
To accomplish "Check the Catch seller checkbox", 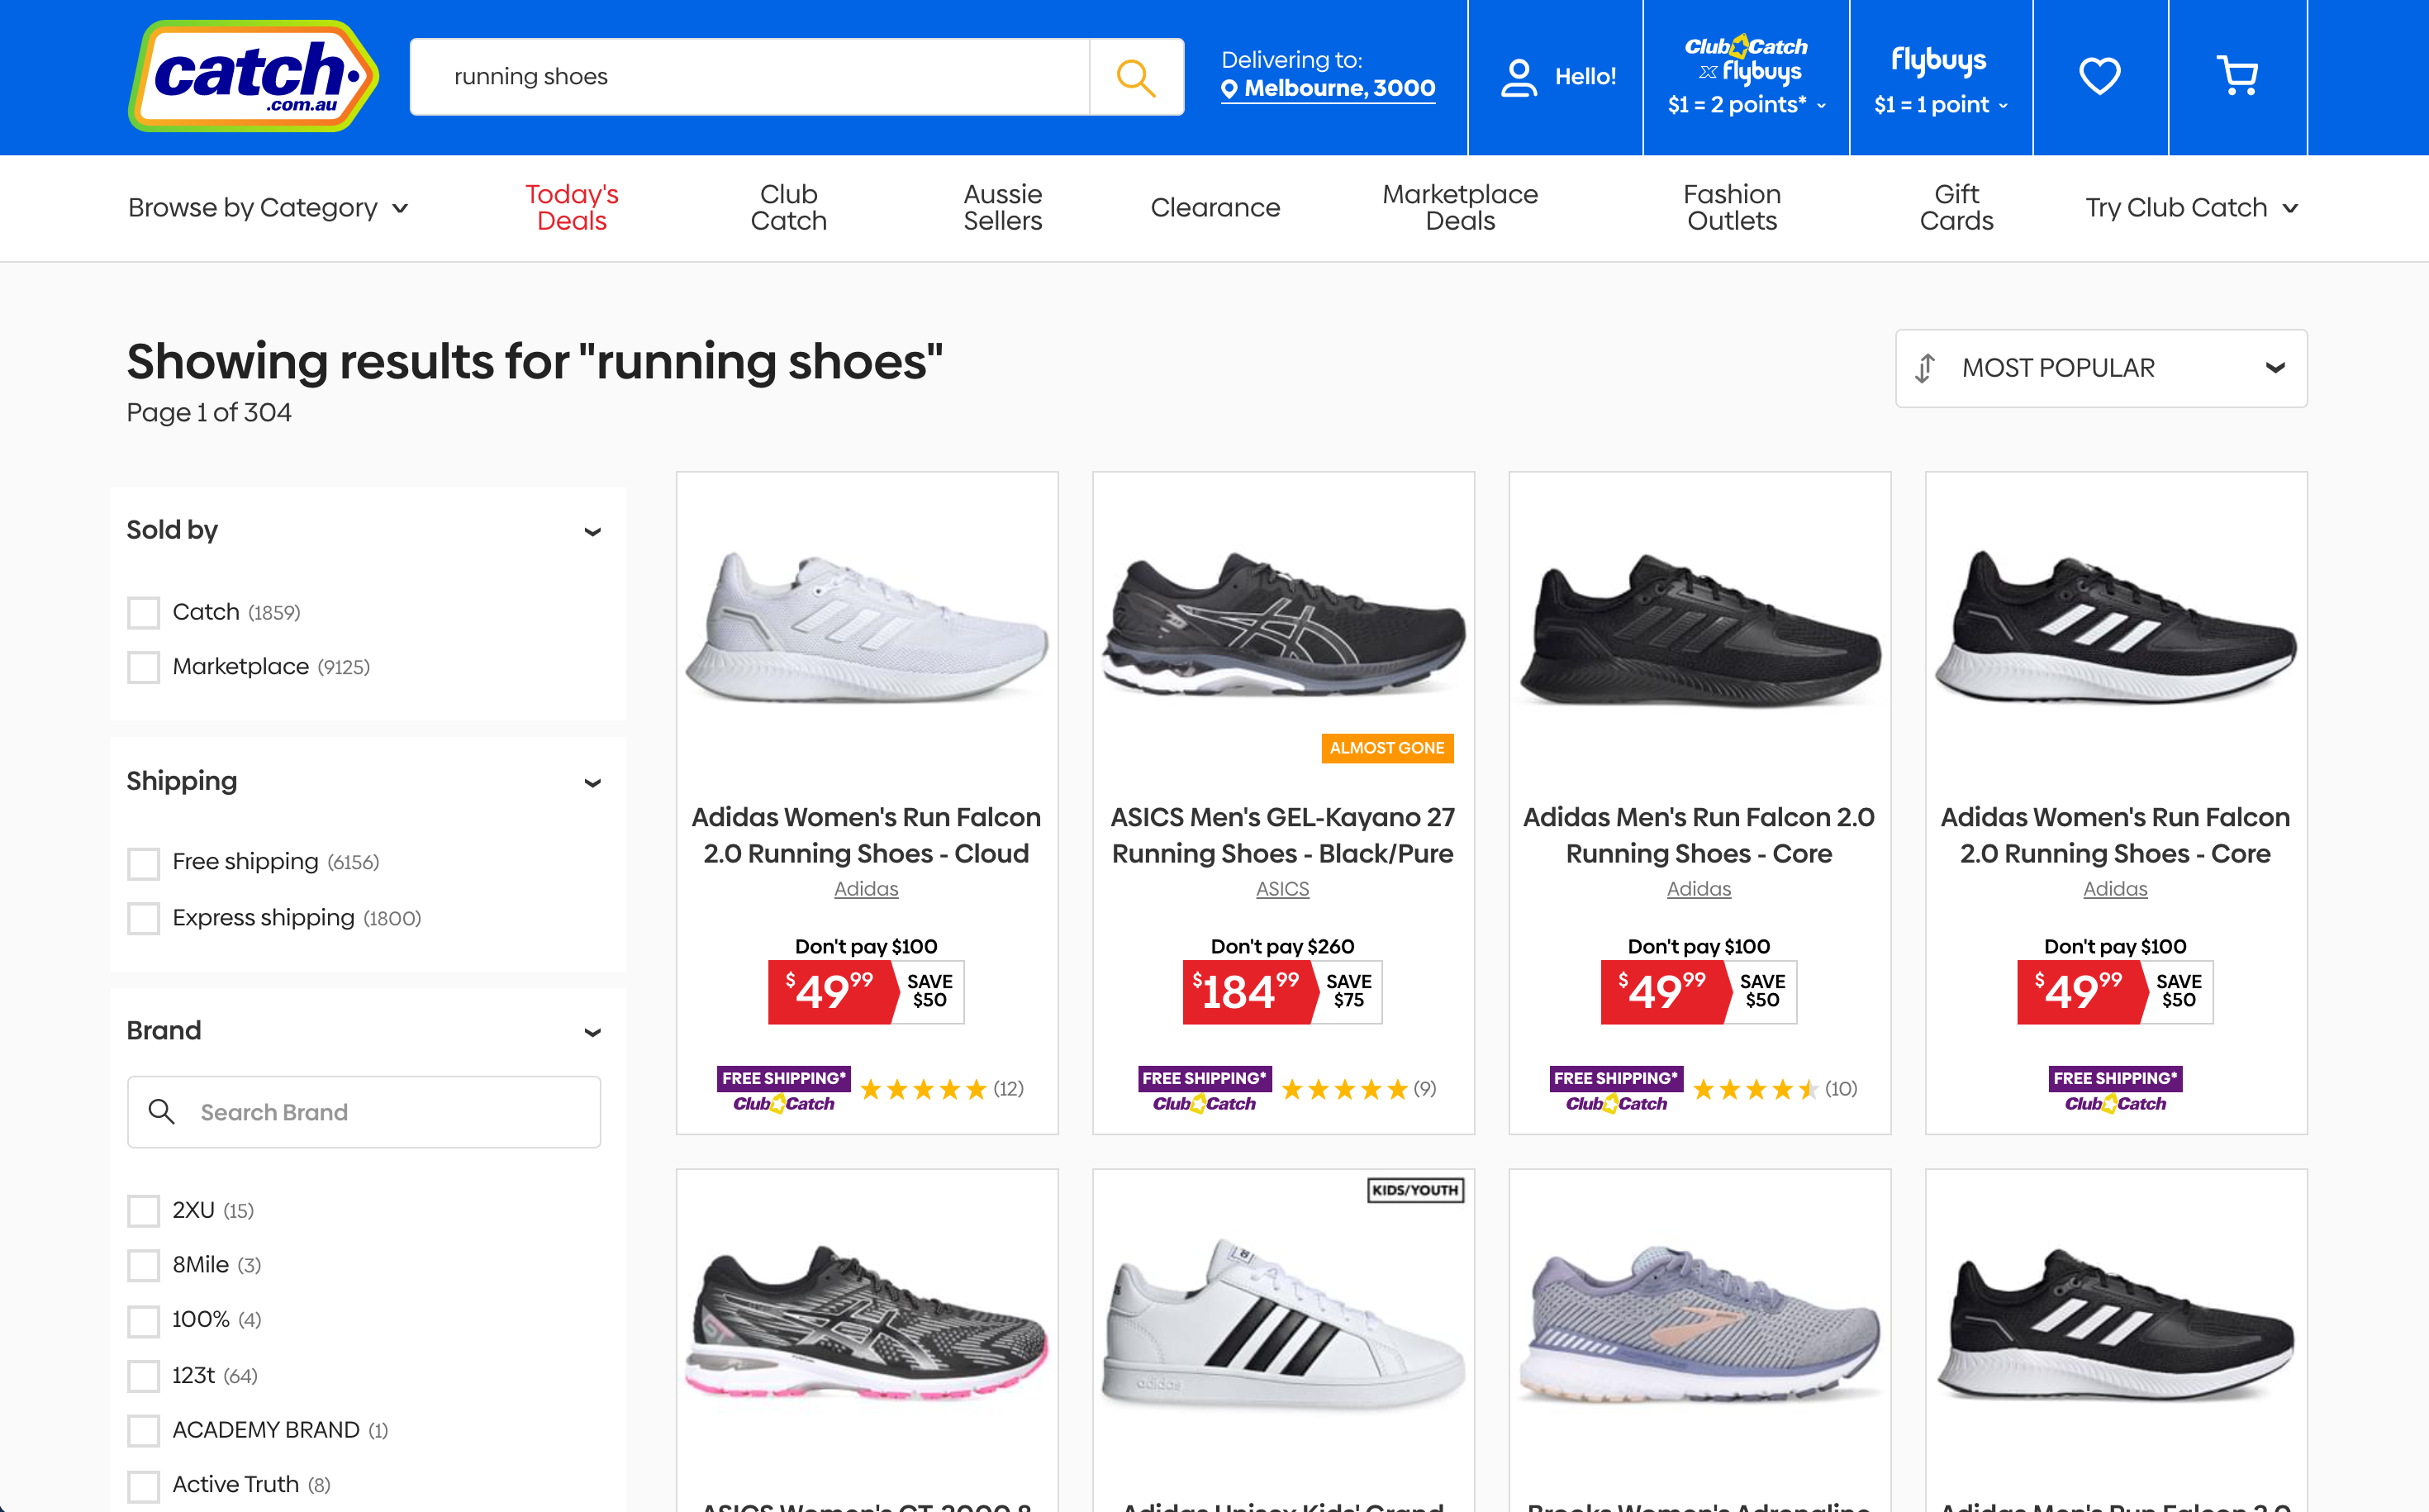I will coord(144,612).
